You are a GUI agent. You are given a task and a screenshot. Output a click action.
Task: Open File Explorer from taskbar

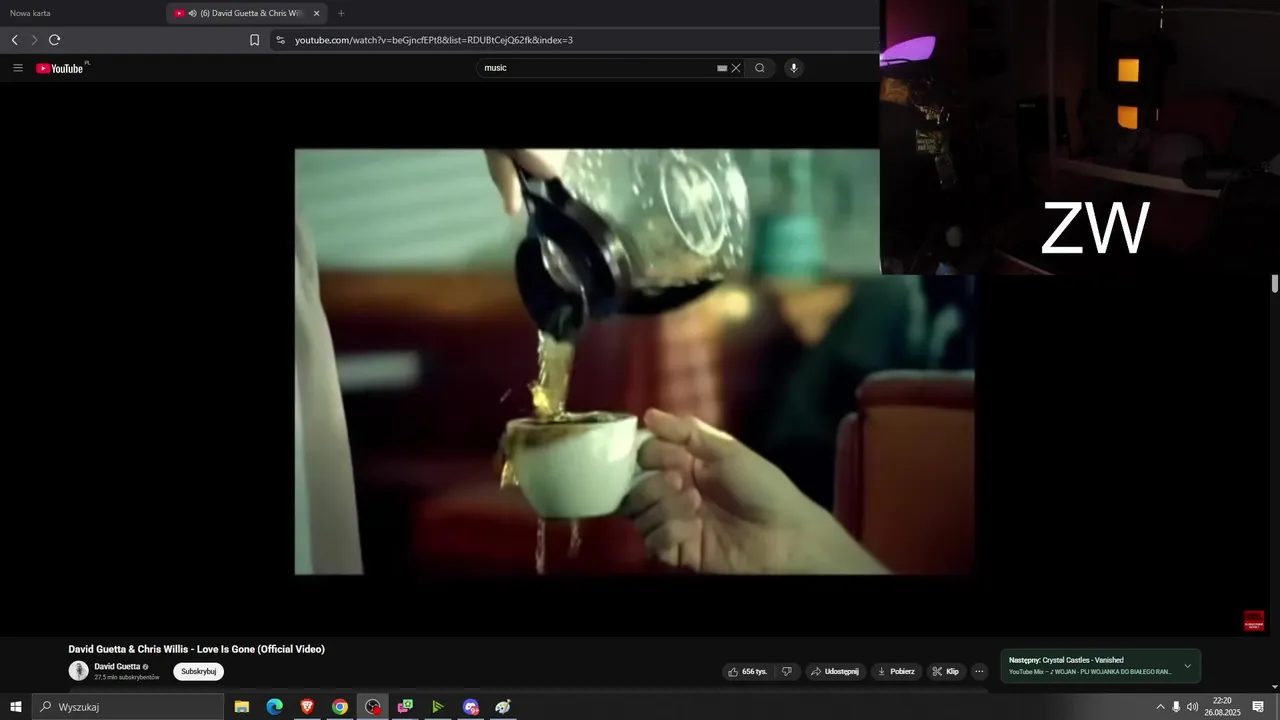click(x=242, y=707)
